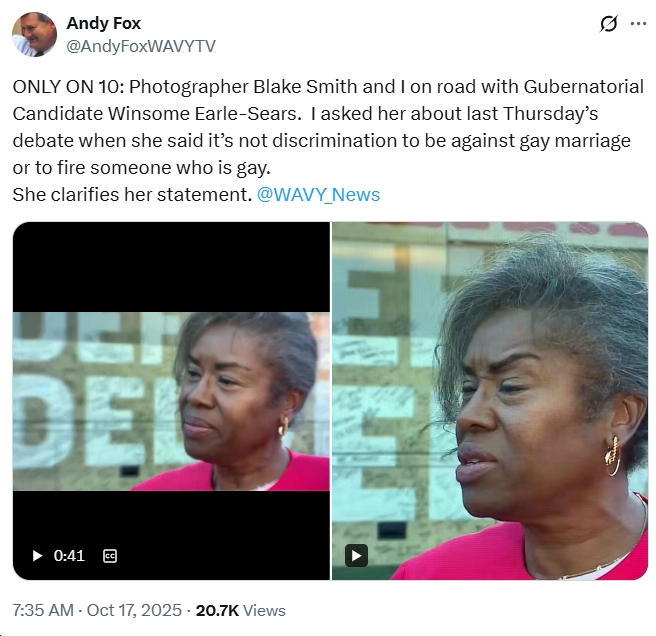
Task: Click the tweet text starting with ONLY ON 10
Action: coord(328,140)
